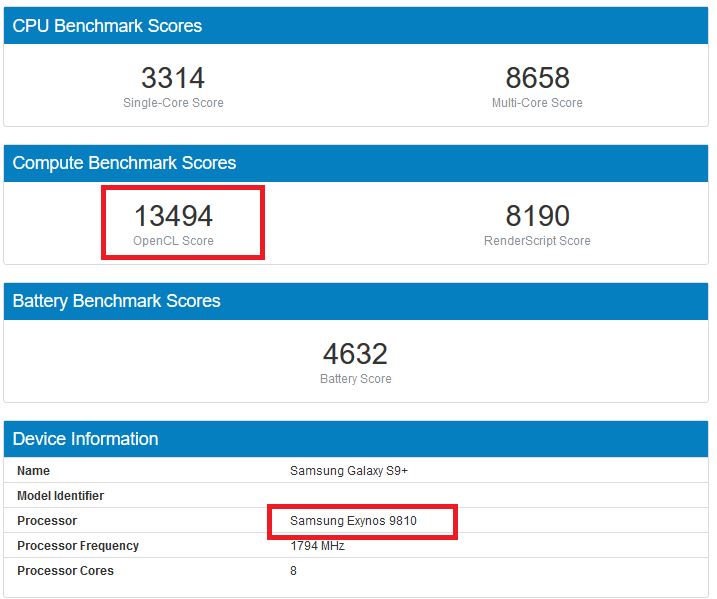Click the Device Information heading
The height and width of the screenshot is (599, 717).
click(86, 439)
